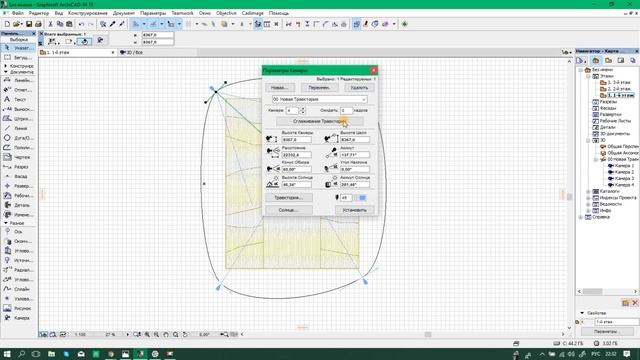Open the Конструирование menu
The image size is (640, 360).
87,13
